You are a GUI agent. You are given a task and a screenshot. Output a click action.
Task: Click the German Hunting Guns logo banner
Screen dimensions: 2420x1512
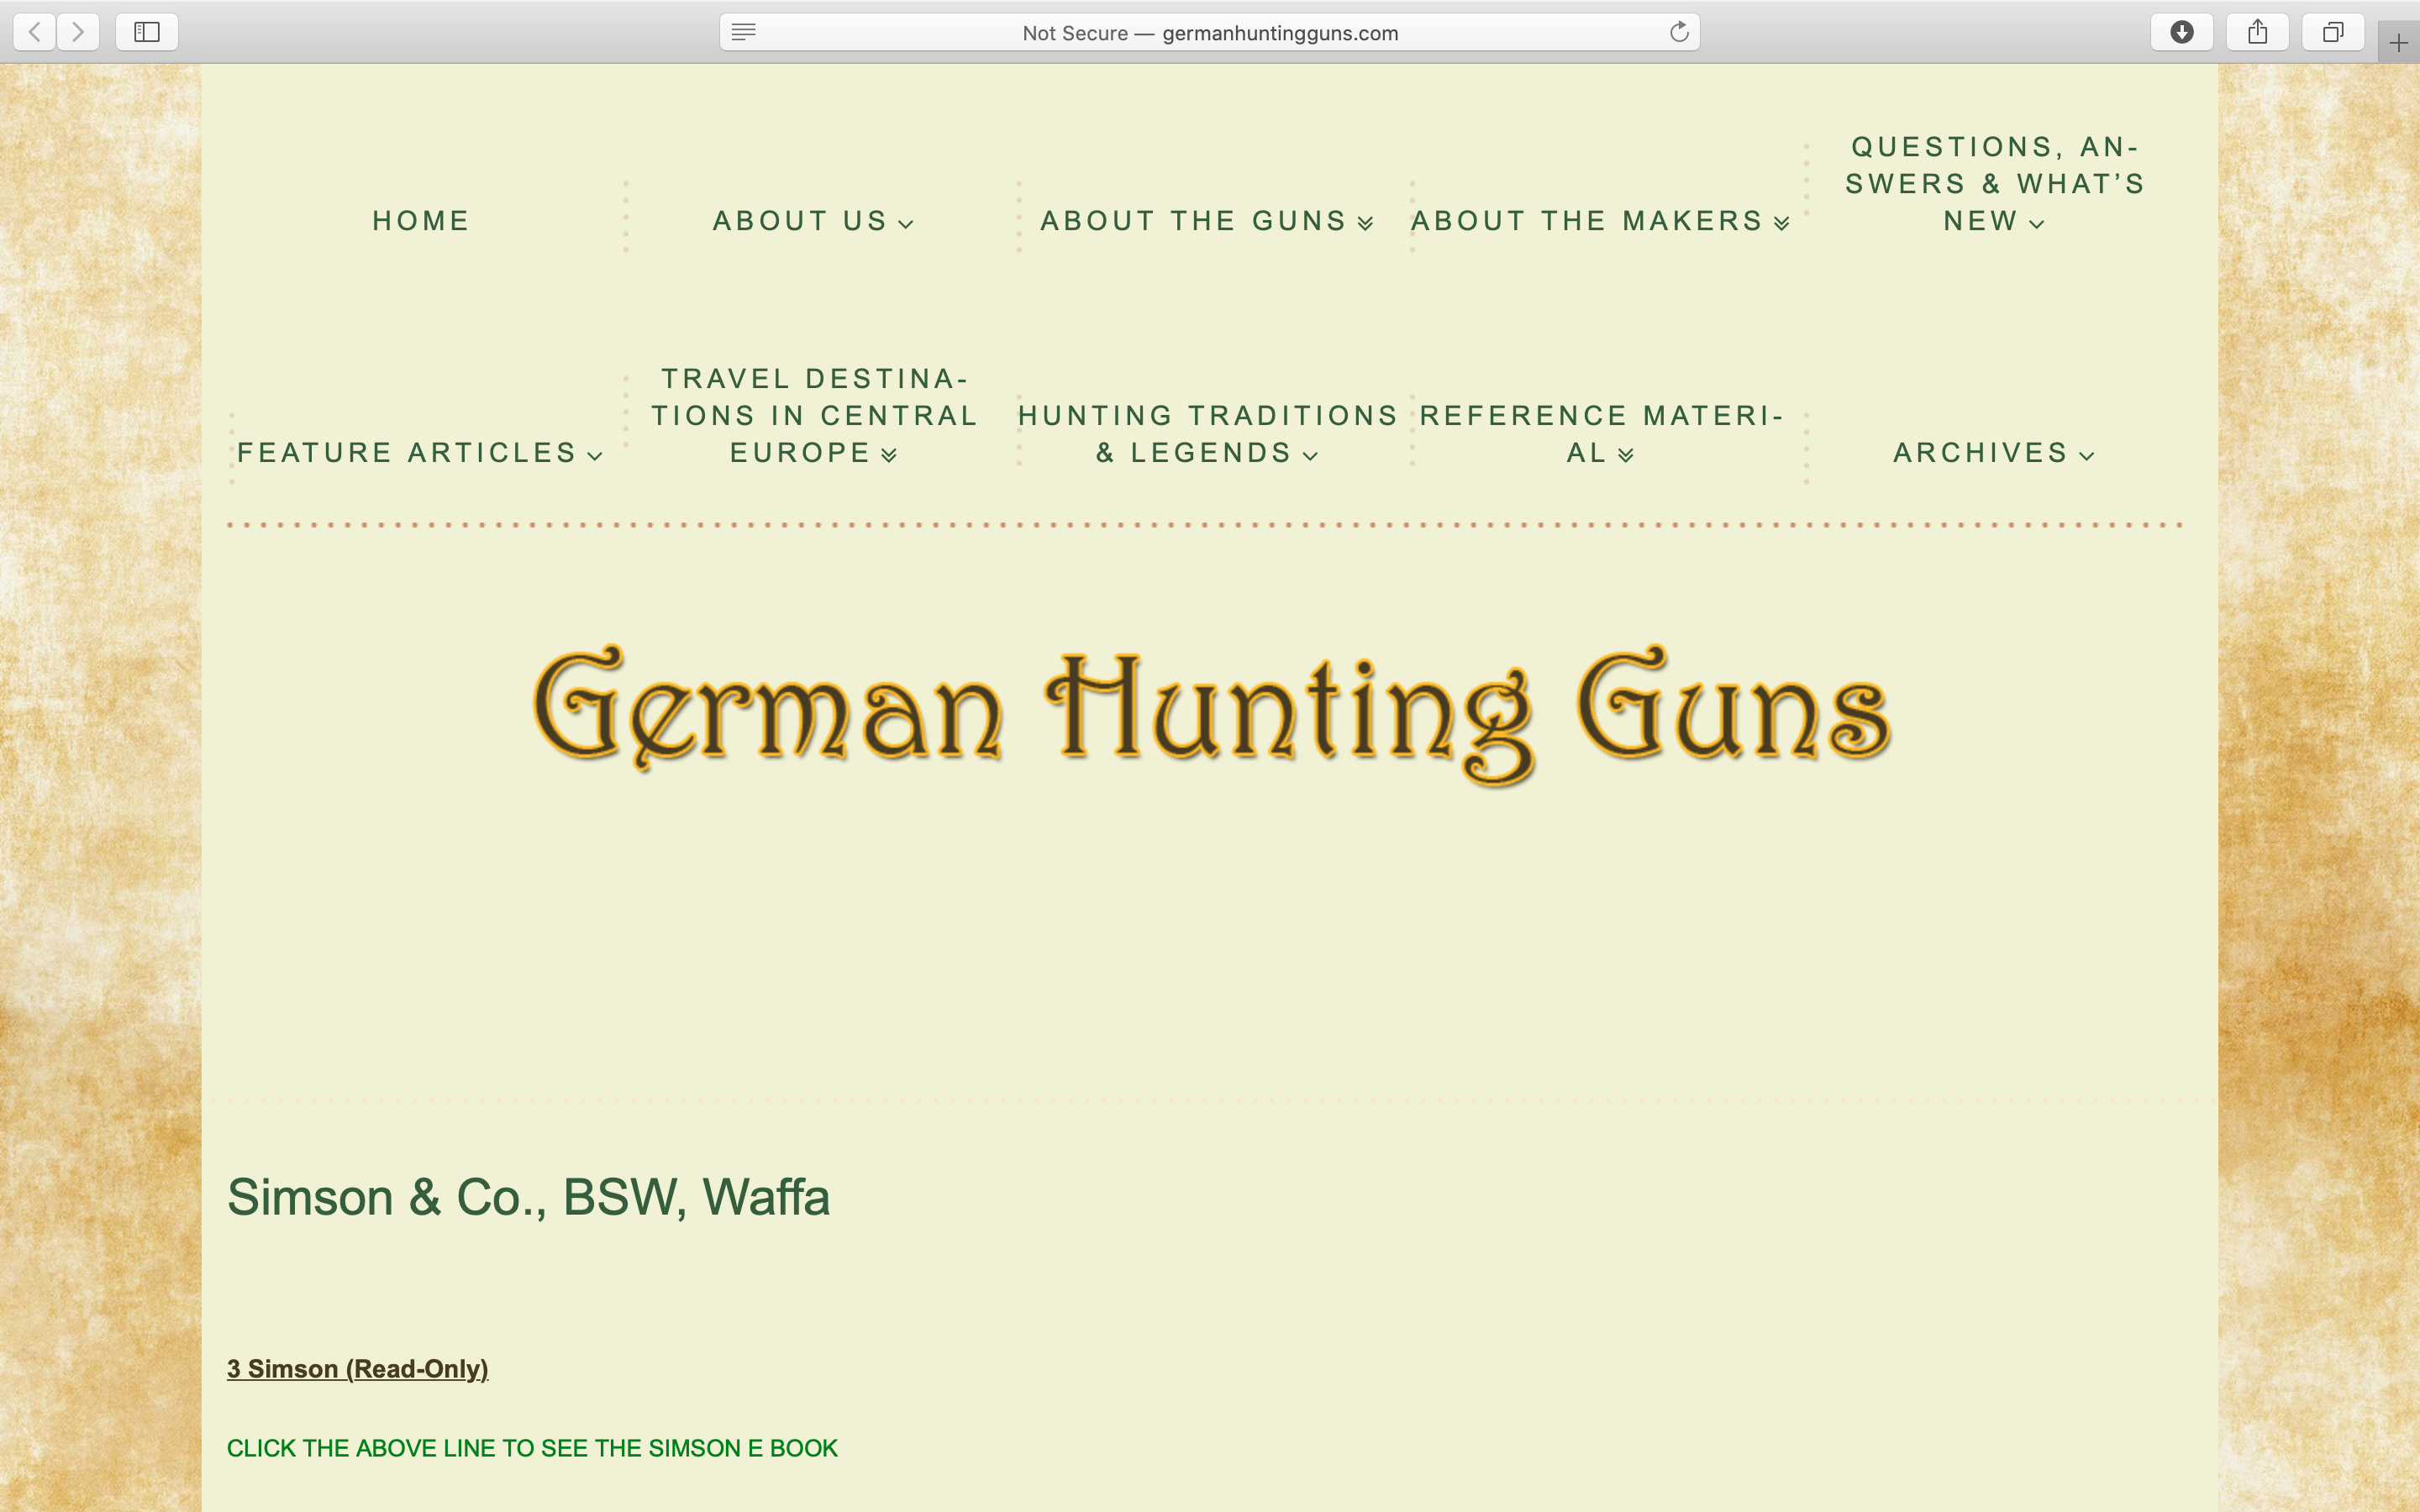coord(1211,715)
